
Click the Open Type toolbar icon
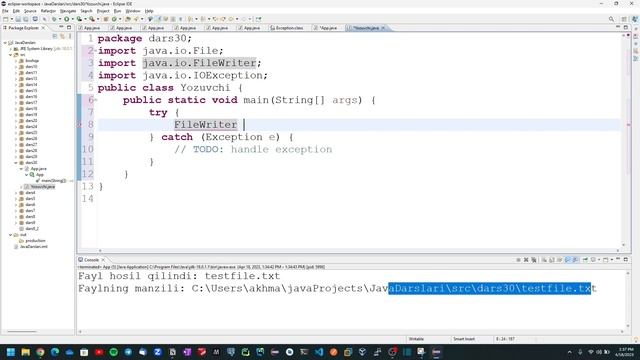click(x=128, y=19)
